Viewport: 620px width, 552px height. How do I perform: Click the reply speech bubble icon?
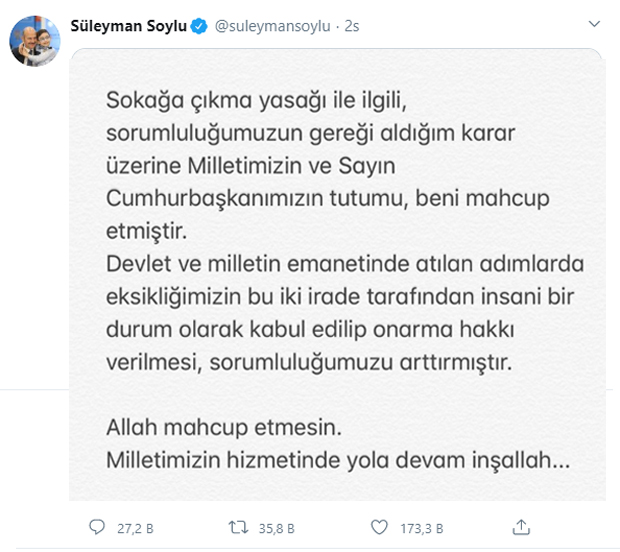95,526
